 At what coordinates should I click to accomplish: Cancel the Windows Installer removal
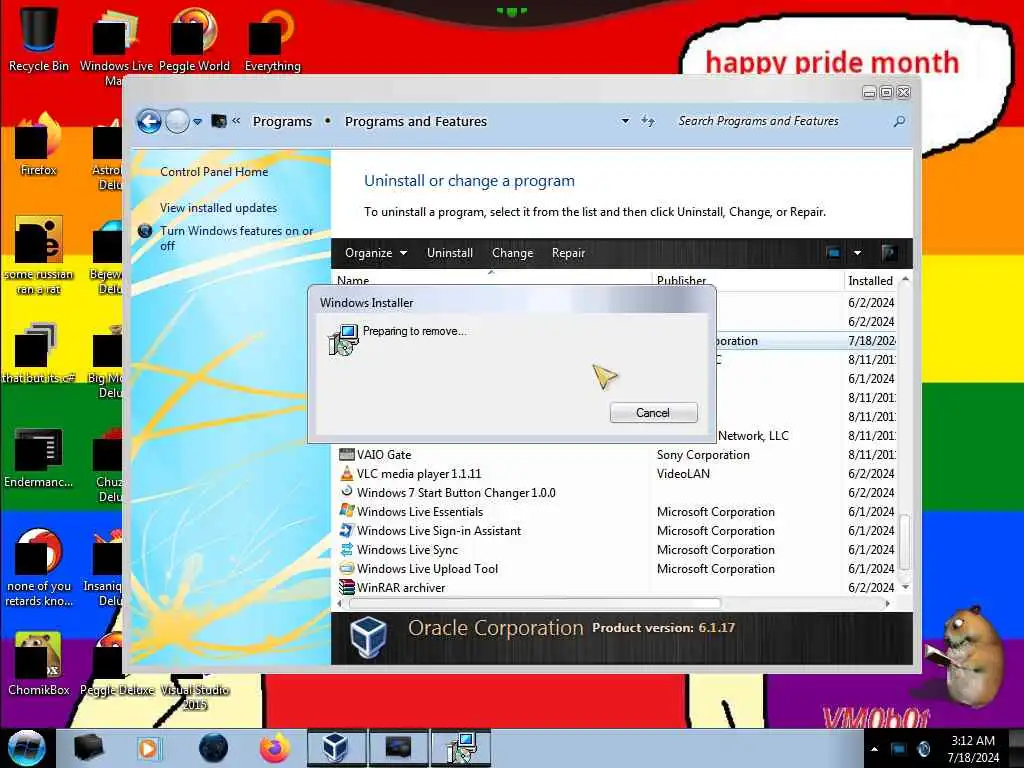click(x=653, y=413)
